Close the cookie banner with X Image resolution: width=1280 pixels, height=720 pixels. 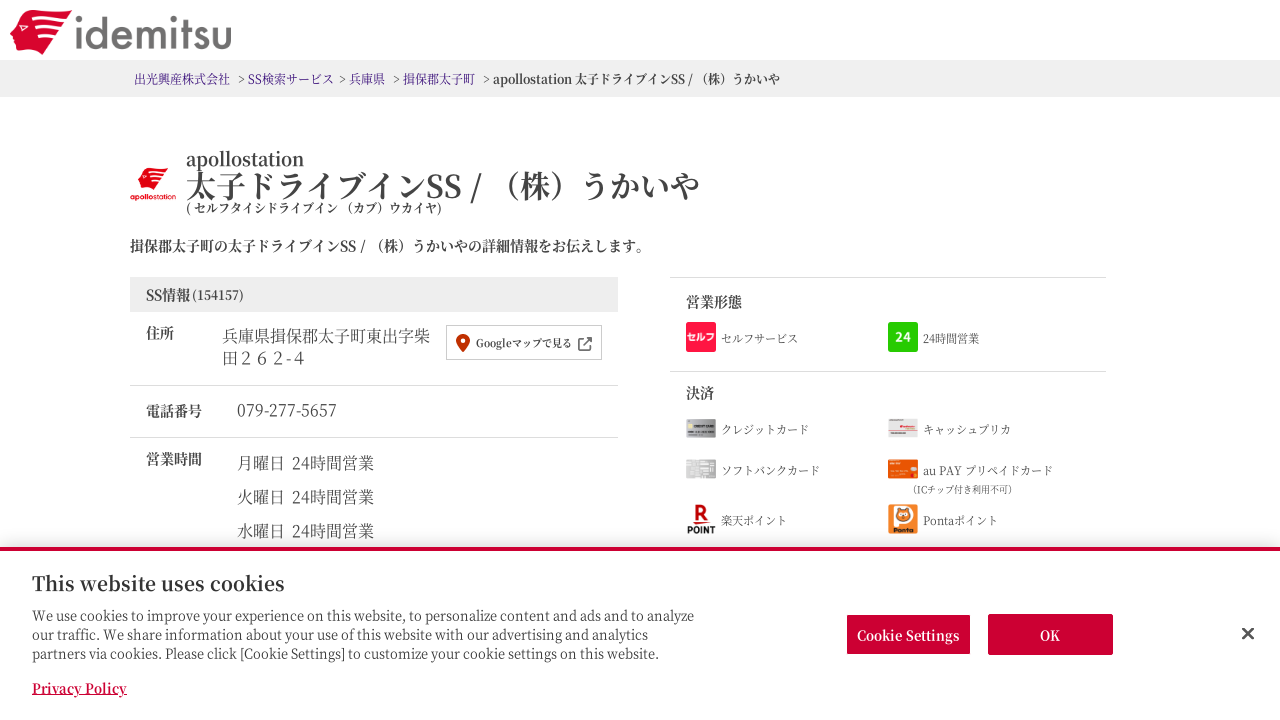click(x=1248, y=634)
